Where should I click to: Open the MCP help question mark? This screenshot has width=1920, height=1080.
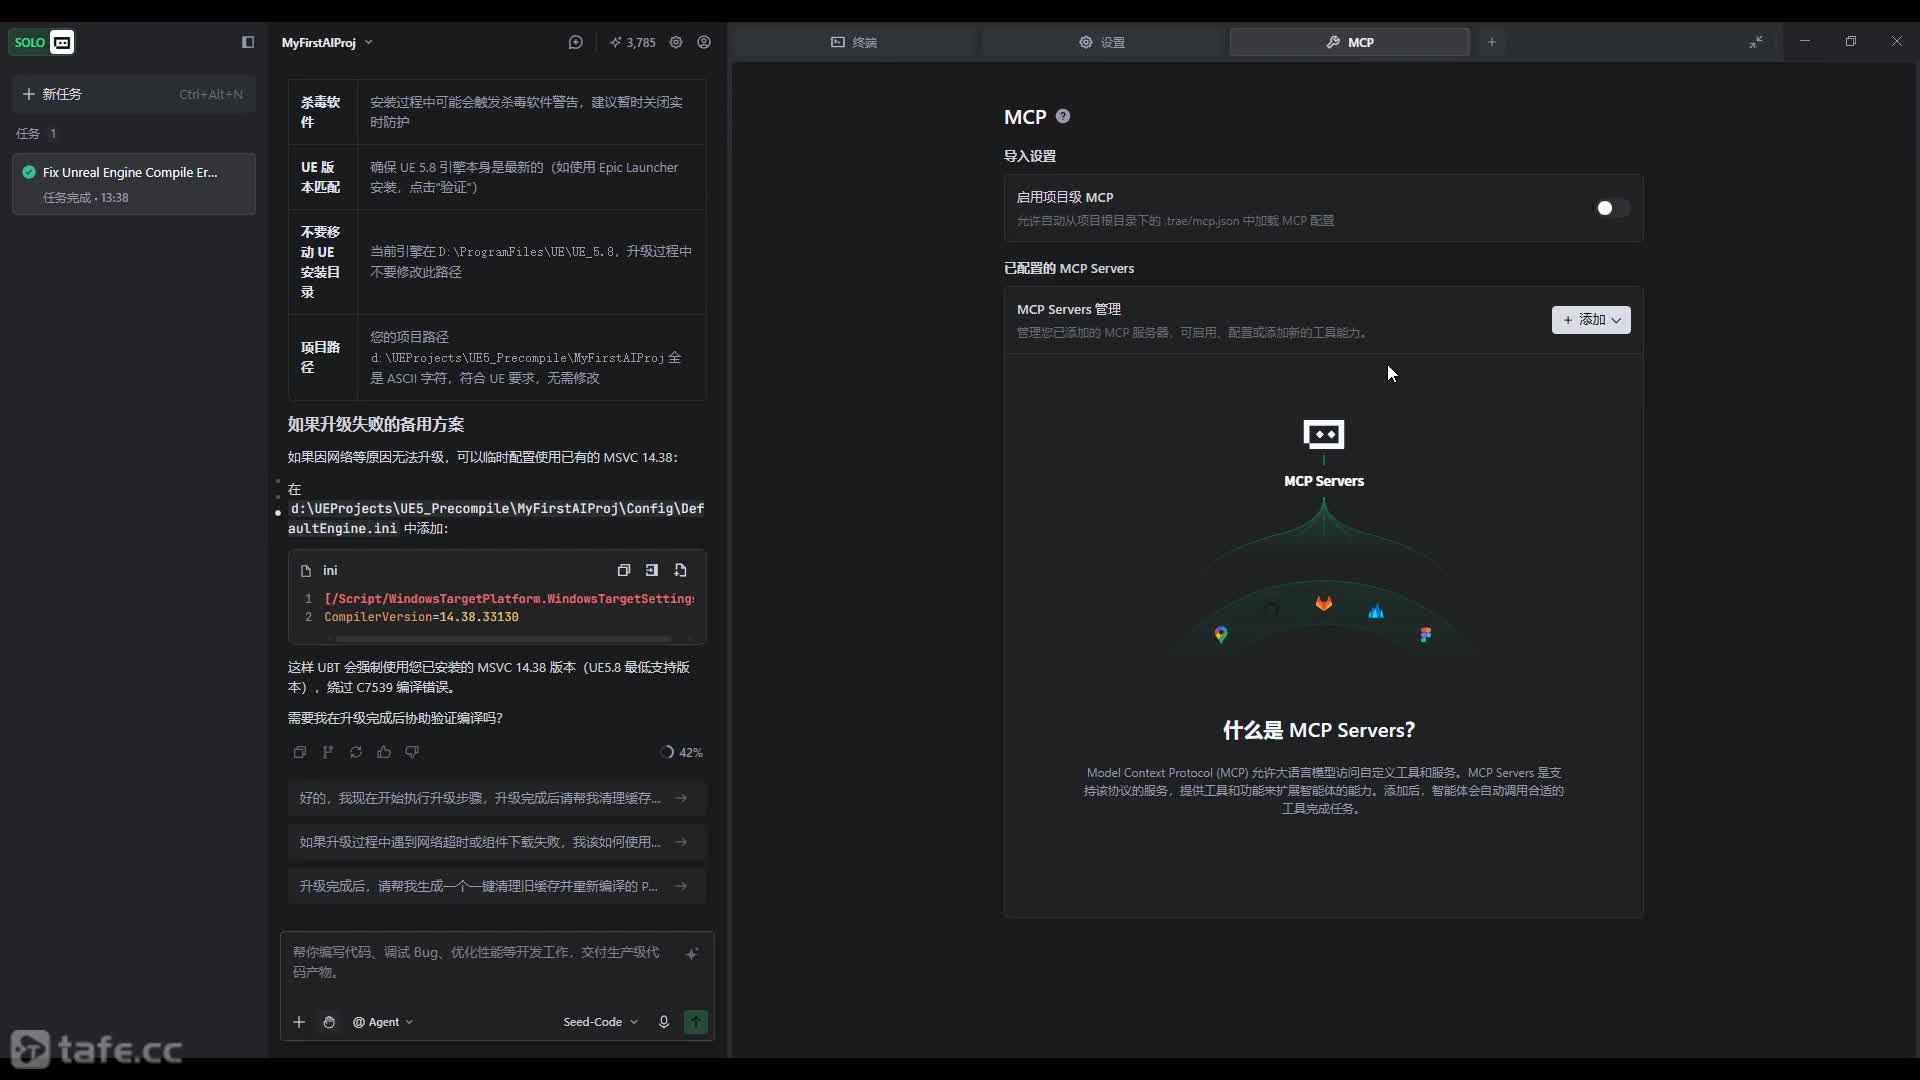pos(1063,116)
